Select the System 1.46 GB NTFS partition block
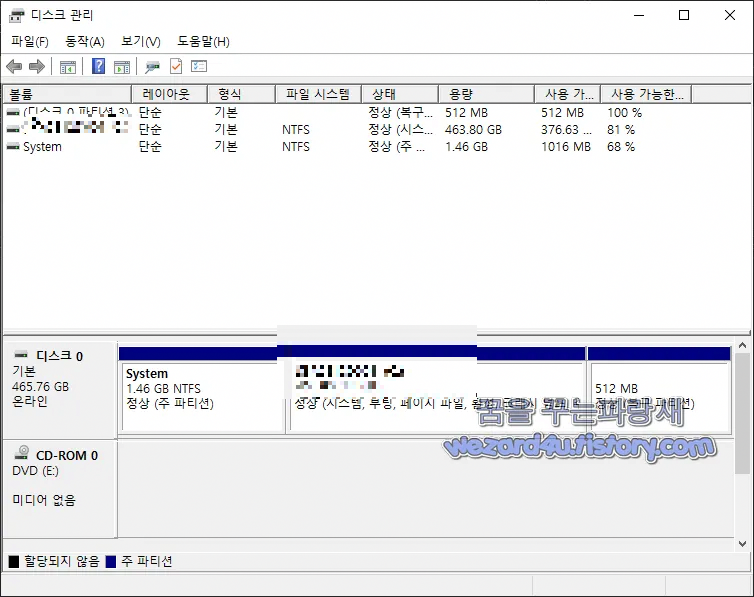Image resolution: width=754 pixels, height=597 pixels. 202,390
